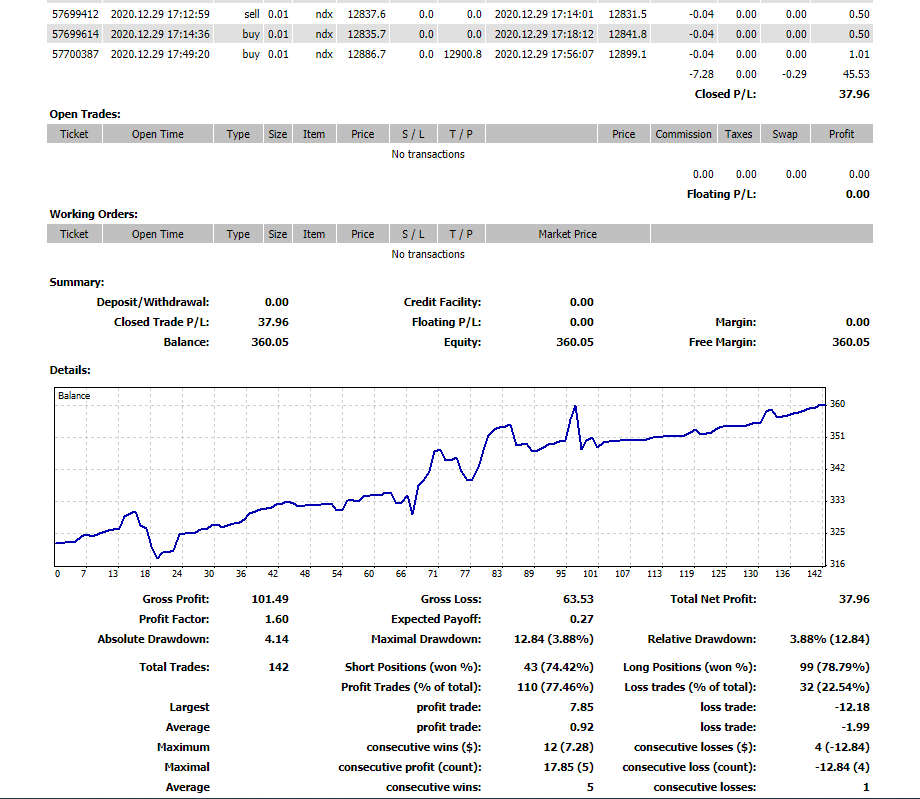Click the Maximal Drawdown value 12.84 (3.88%)
This screenshot has height=799, width=920.
click(554, 639)
